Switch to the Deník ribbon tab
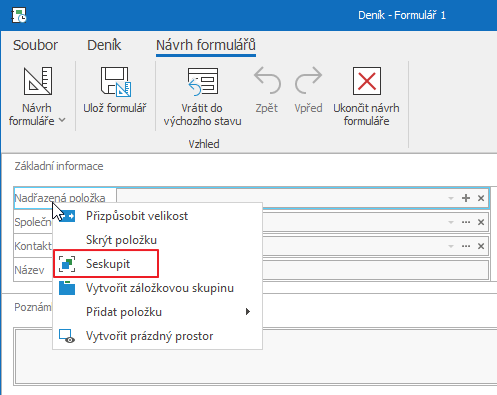The height and width of the screenshot is (395, 497). click(104, 45)
